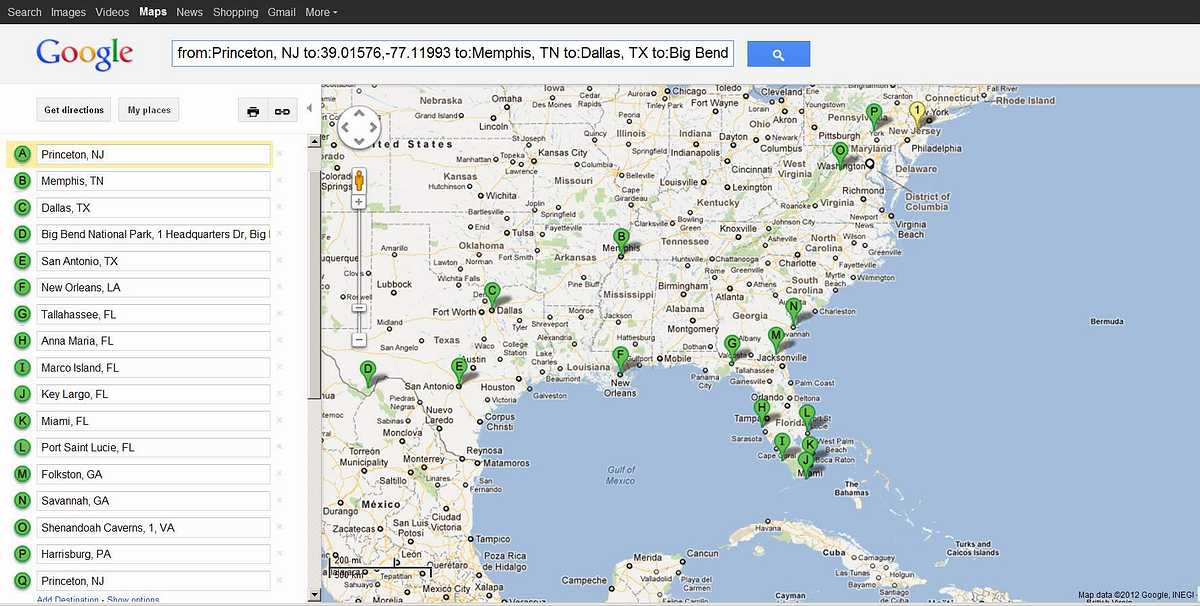Image resolution: width=1200 pixels, height=606 pixels.
Task: Select map marker C near Dallas
Action: point(492,293)
